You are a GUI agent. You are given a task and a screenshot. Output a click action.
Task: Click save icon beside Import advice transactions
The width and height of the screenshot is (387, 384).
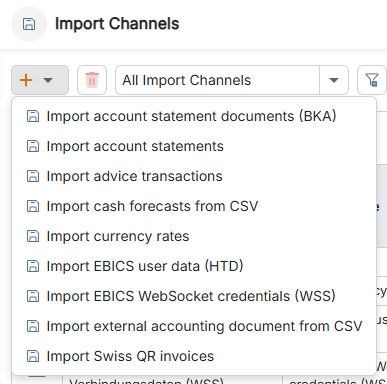[33, 176]
